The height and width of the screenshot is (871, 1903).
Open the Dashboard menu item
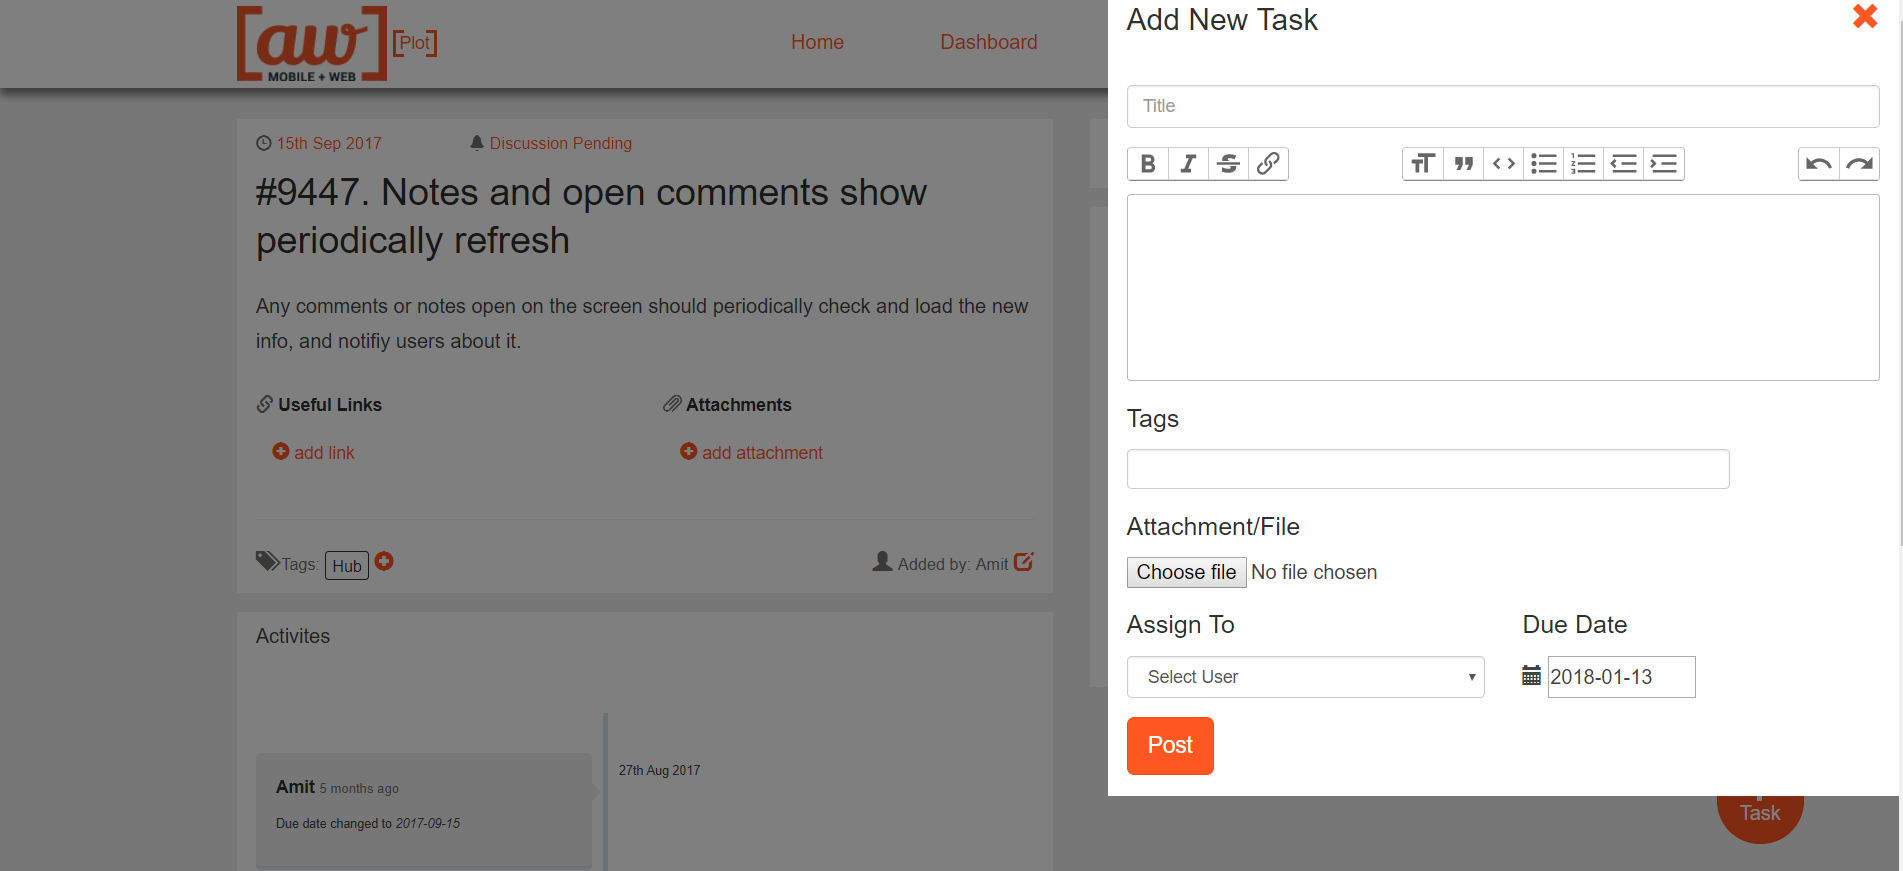click(x=988, y=42)
